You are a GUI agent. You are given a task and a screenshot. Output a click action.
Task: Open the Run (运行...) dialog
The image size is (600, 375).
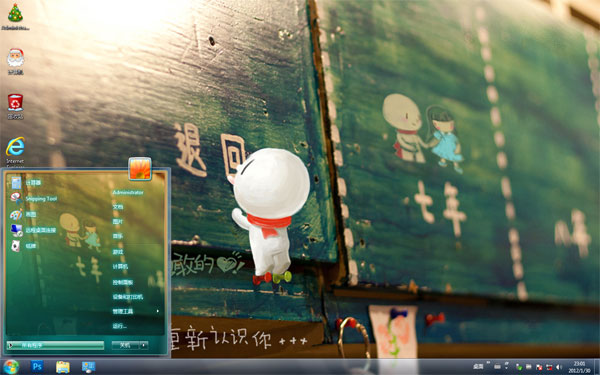click(x=119, y=326)
